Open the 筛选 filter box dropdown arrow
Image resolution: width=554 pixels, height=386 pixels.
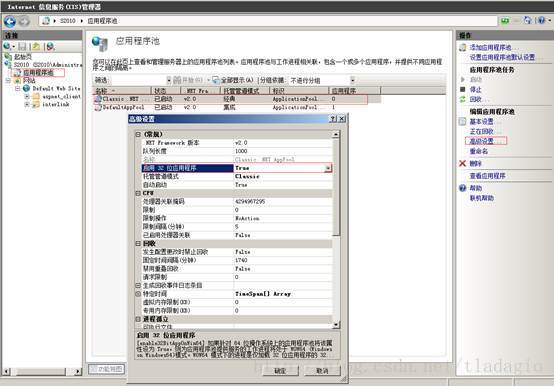point(169,81)
